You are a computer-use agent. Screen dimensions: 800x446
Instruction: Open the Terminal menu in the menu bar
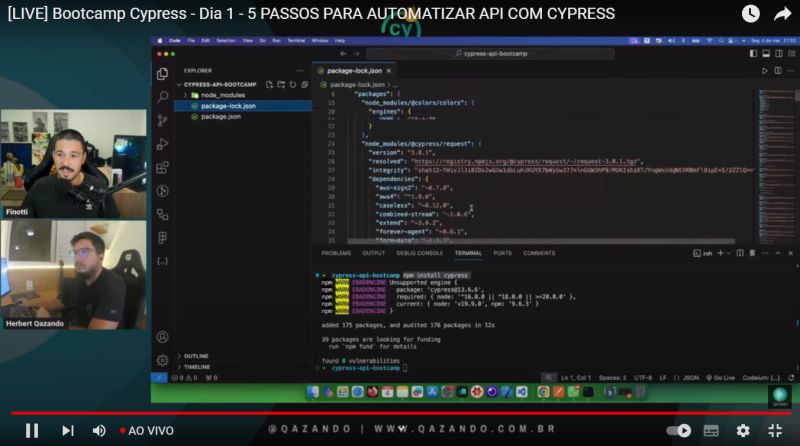click(x=296, y=41)
